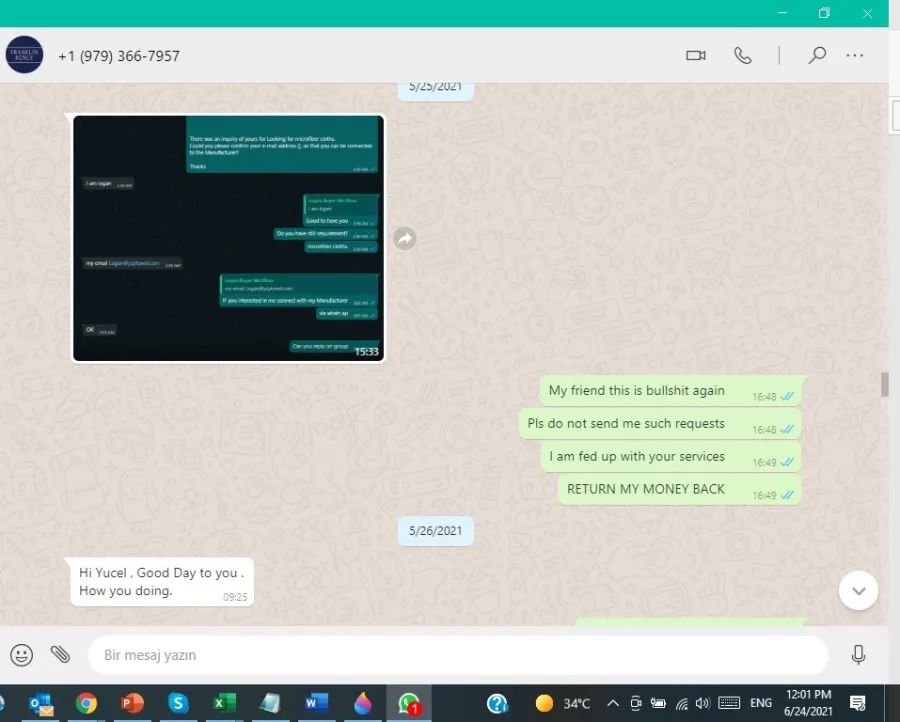Show hidden system tray icons
900x722 pixels.
point(612,703)
